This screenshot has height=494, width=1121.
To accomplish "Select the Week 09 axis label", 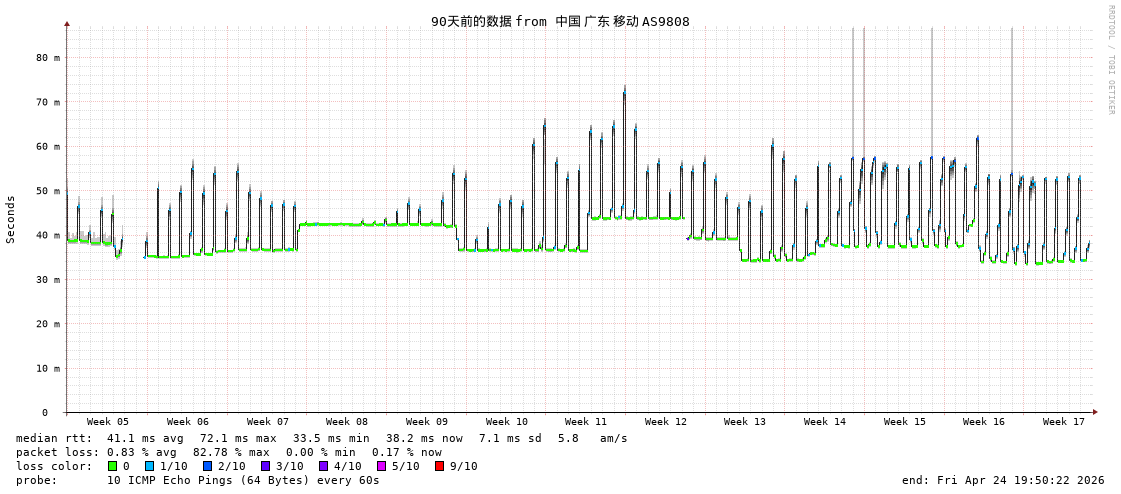I will [x=427, y=422].
